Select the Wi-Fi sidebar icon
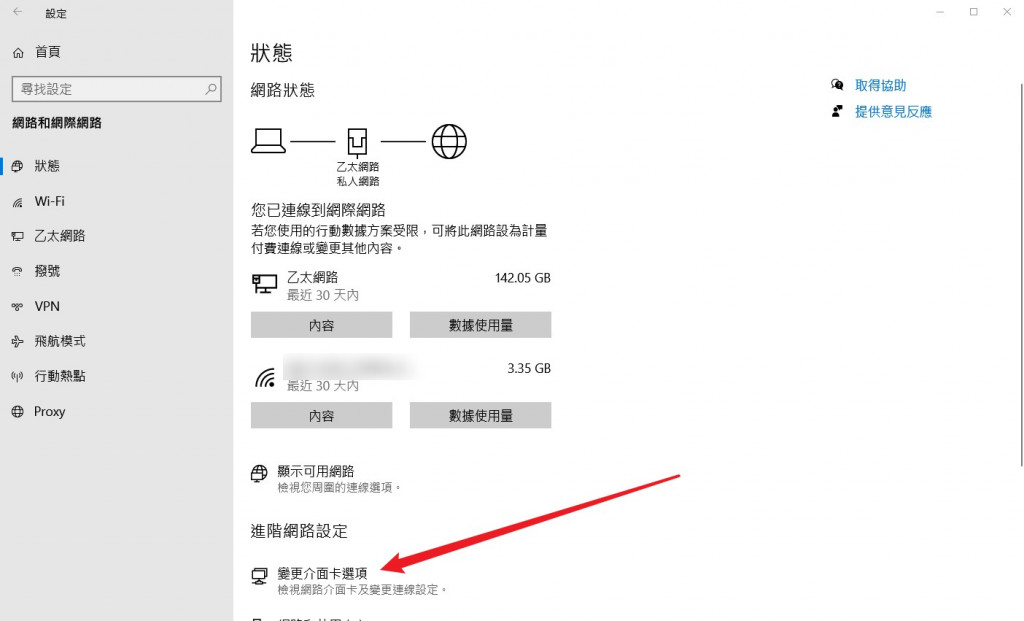Screen dimensions: 1024x621 point(18,202)
